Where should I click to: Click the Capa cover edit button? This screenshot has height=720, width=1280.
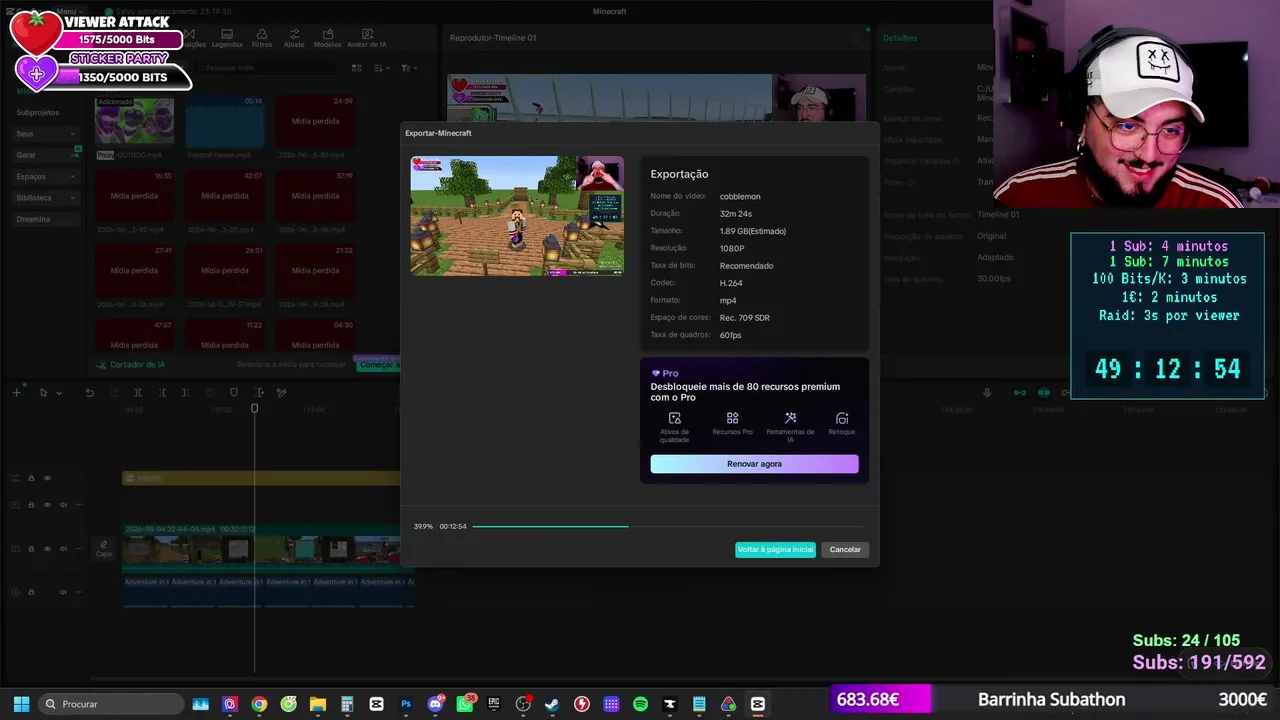(104, 549)
